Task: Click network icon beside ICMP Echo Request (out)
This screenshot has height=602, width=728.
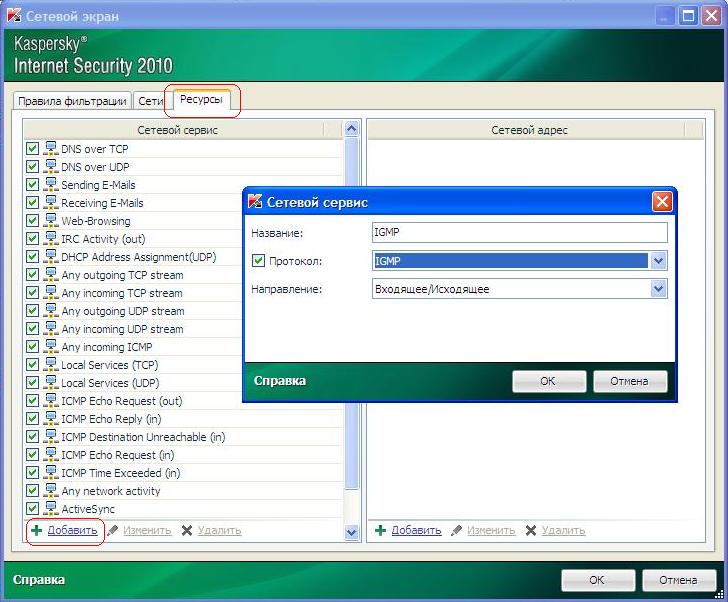Action: pos(51,401)
